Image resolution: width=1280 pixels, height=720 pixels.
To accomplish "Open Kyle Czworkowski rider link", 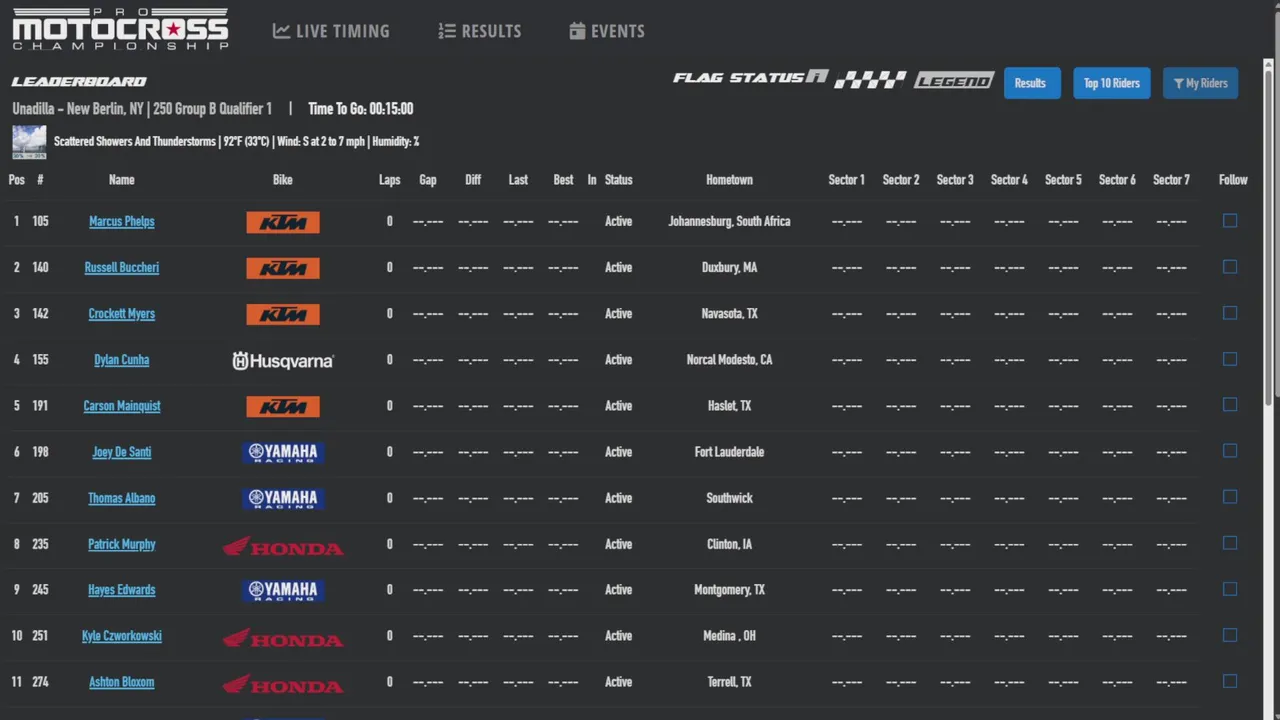I will coord(122,635).
